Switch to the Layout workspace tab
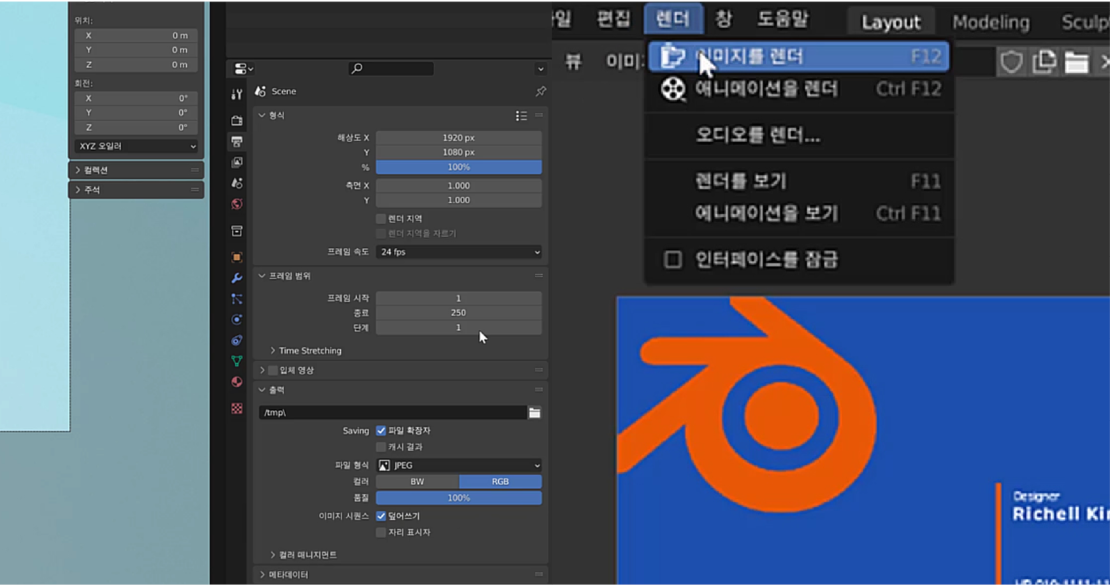The image size is (1110, 585). [891, 22]
